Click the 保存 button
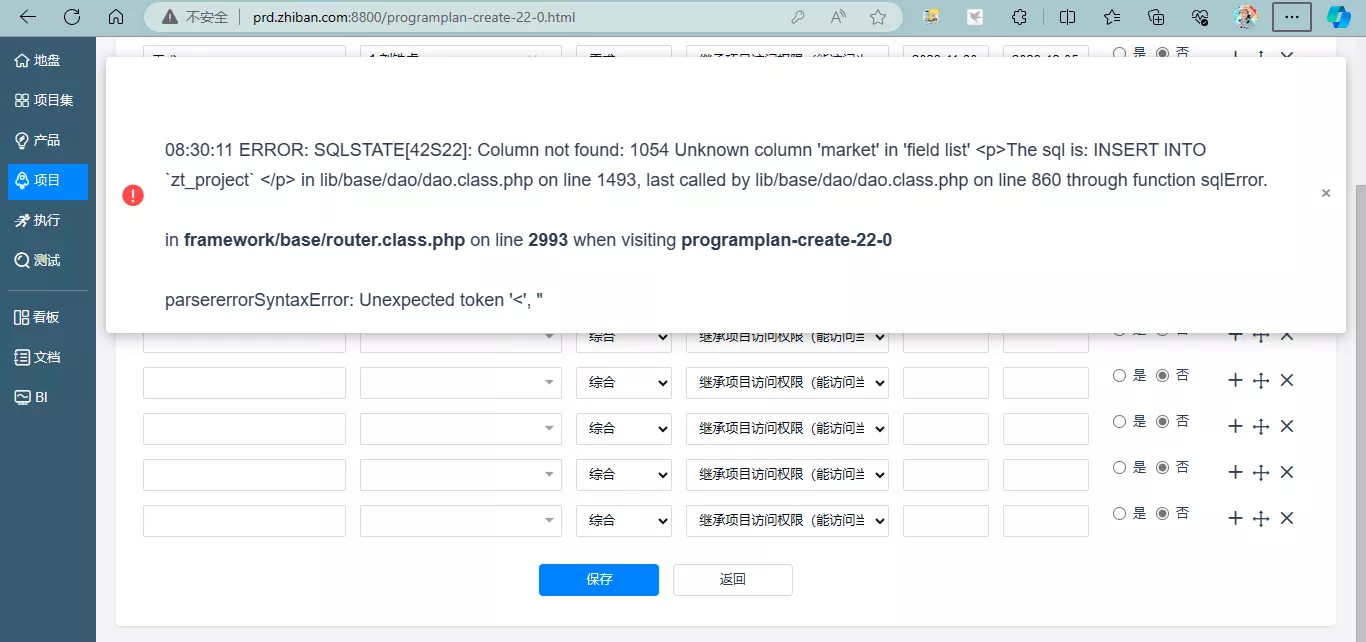Image resolution: width=1366 pixels, height=642 pixels. [x=599, y=580]
